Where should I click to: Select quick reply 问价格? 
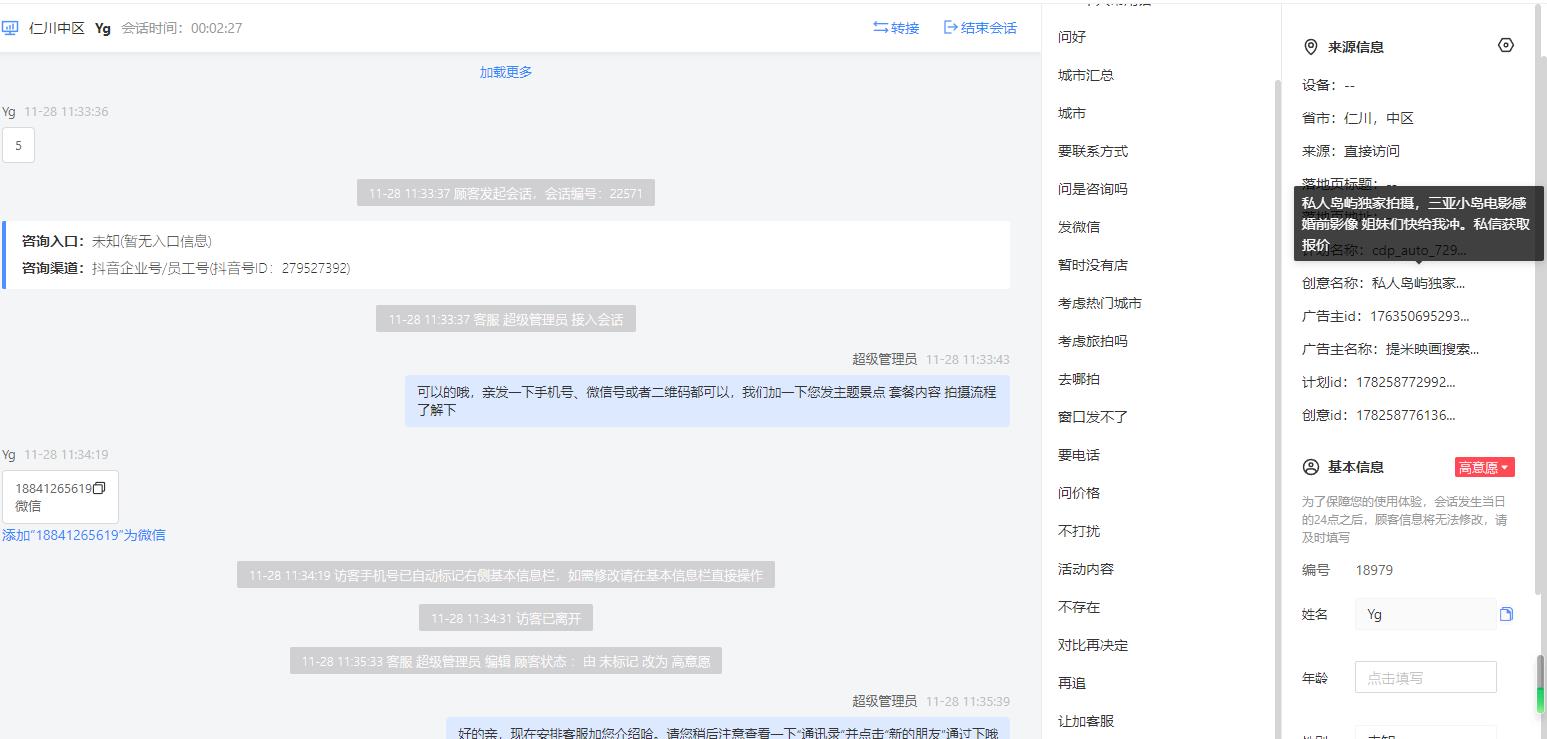click(x=1079, y=493)
